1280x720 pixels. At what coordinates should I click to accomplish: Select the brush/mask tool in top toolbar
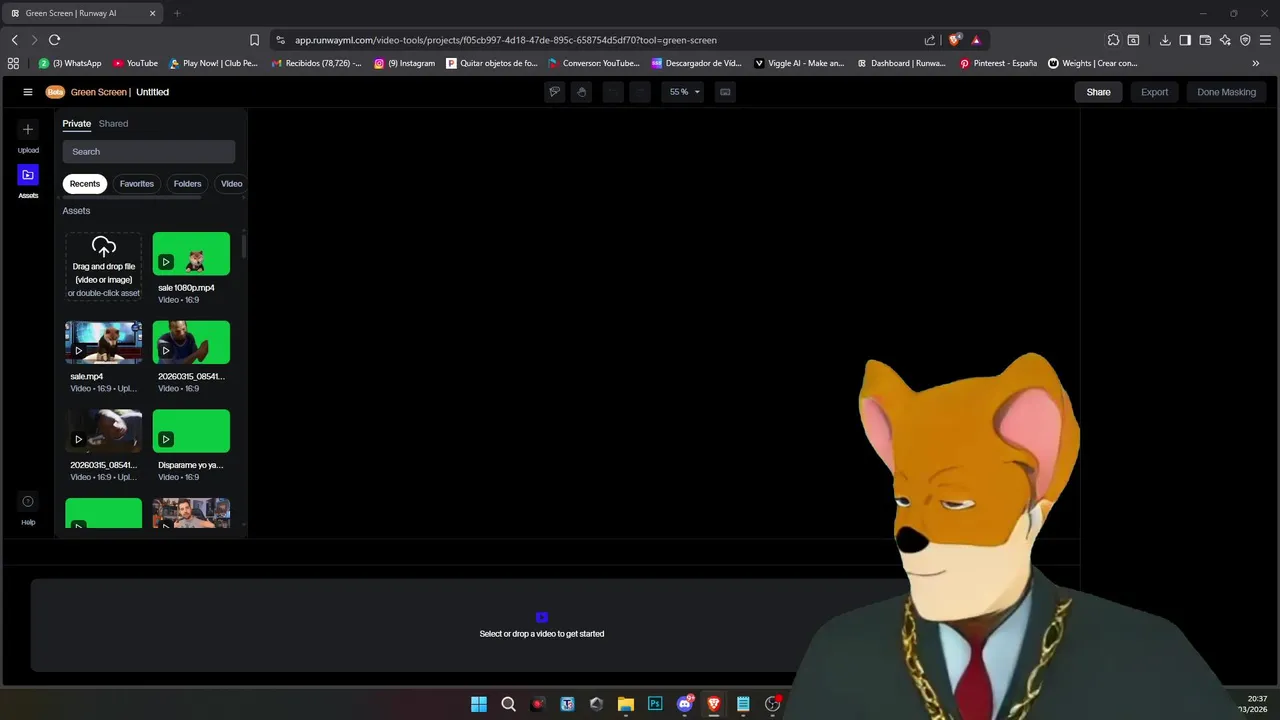554,92
